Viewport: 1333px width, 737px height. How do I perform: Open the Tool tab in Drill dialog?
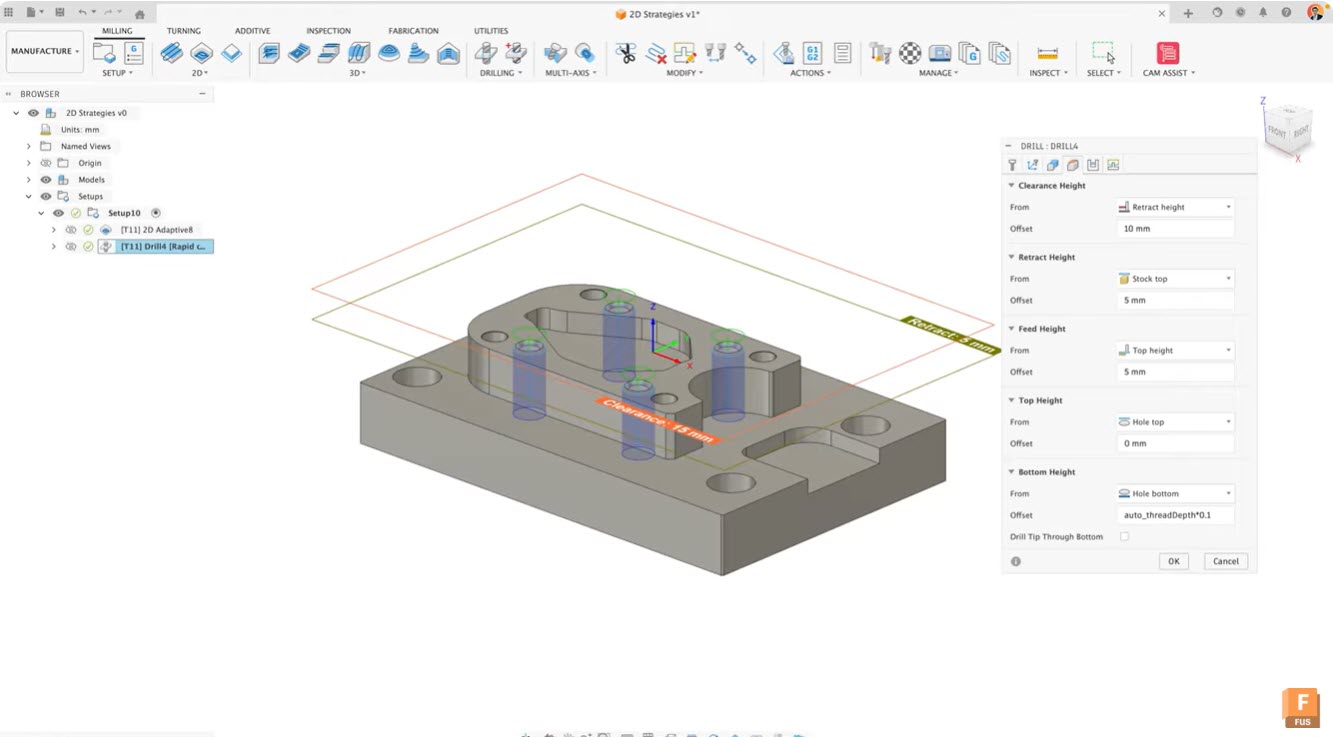pyautogui.click(x=1012, y=165)
